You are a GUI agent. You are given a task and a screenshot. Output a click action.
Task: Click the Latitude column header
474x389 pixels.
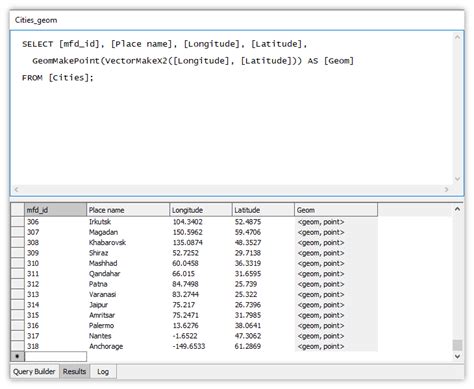coord(263,210)
